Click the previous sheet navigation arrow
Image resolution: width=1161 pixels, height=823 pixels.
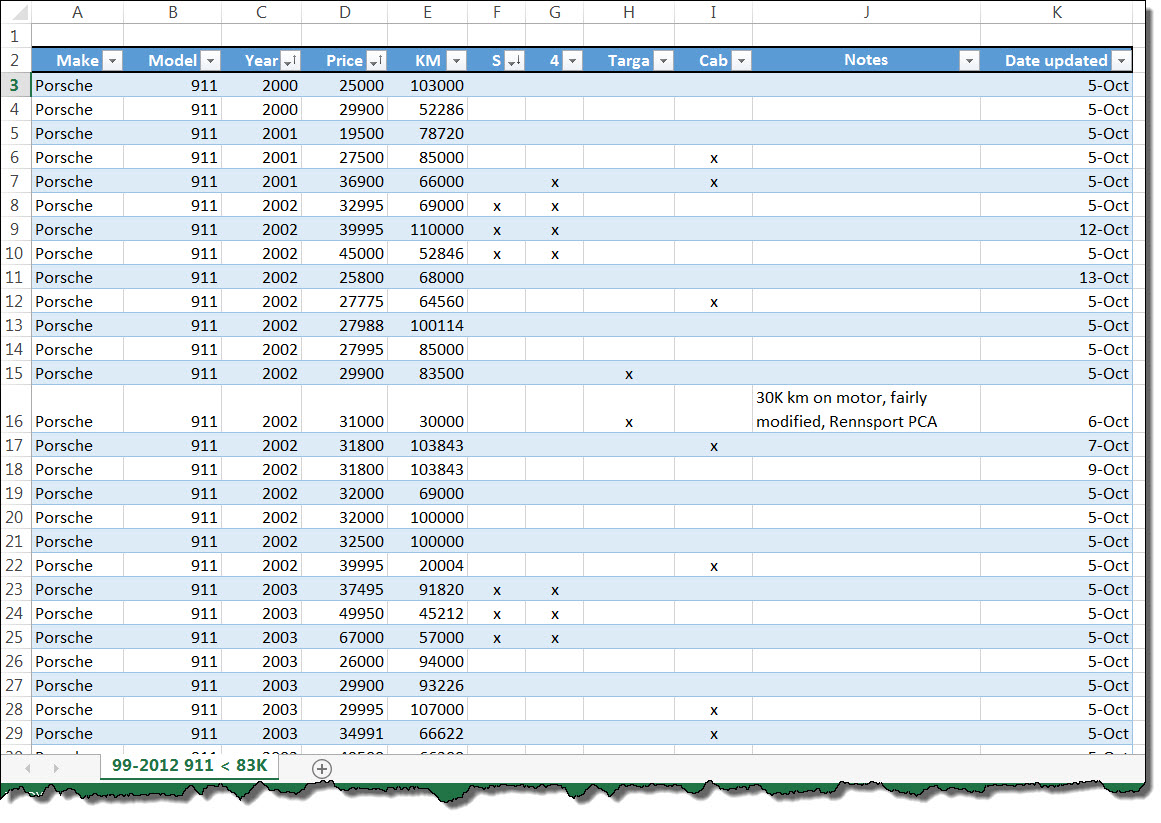(x=27, y=768)
